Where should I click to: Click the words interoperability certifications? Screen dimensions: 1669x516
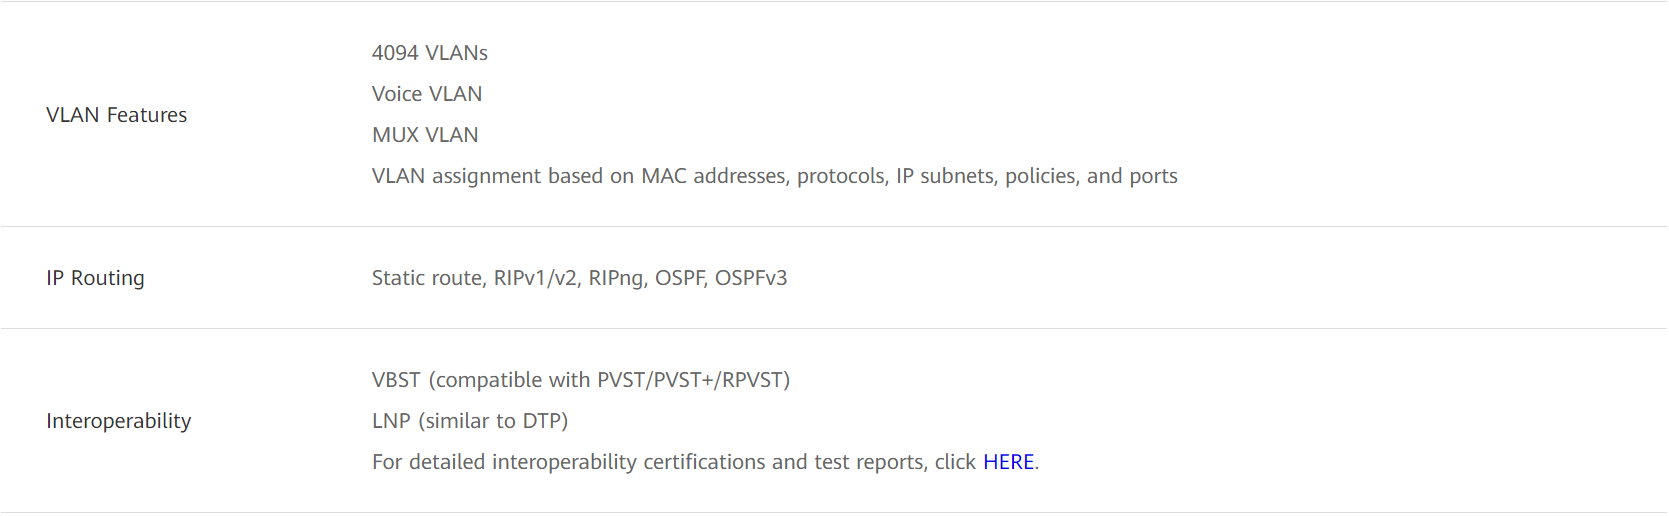(x=629, y=462)
